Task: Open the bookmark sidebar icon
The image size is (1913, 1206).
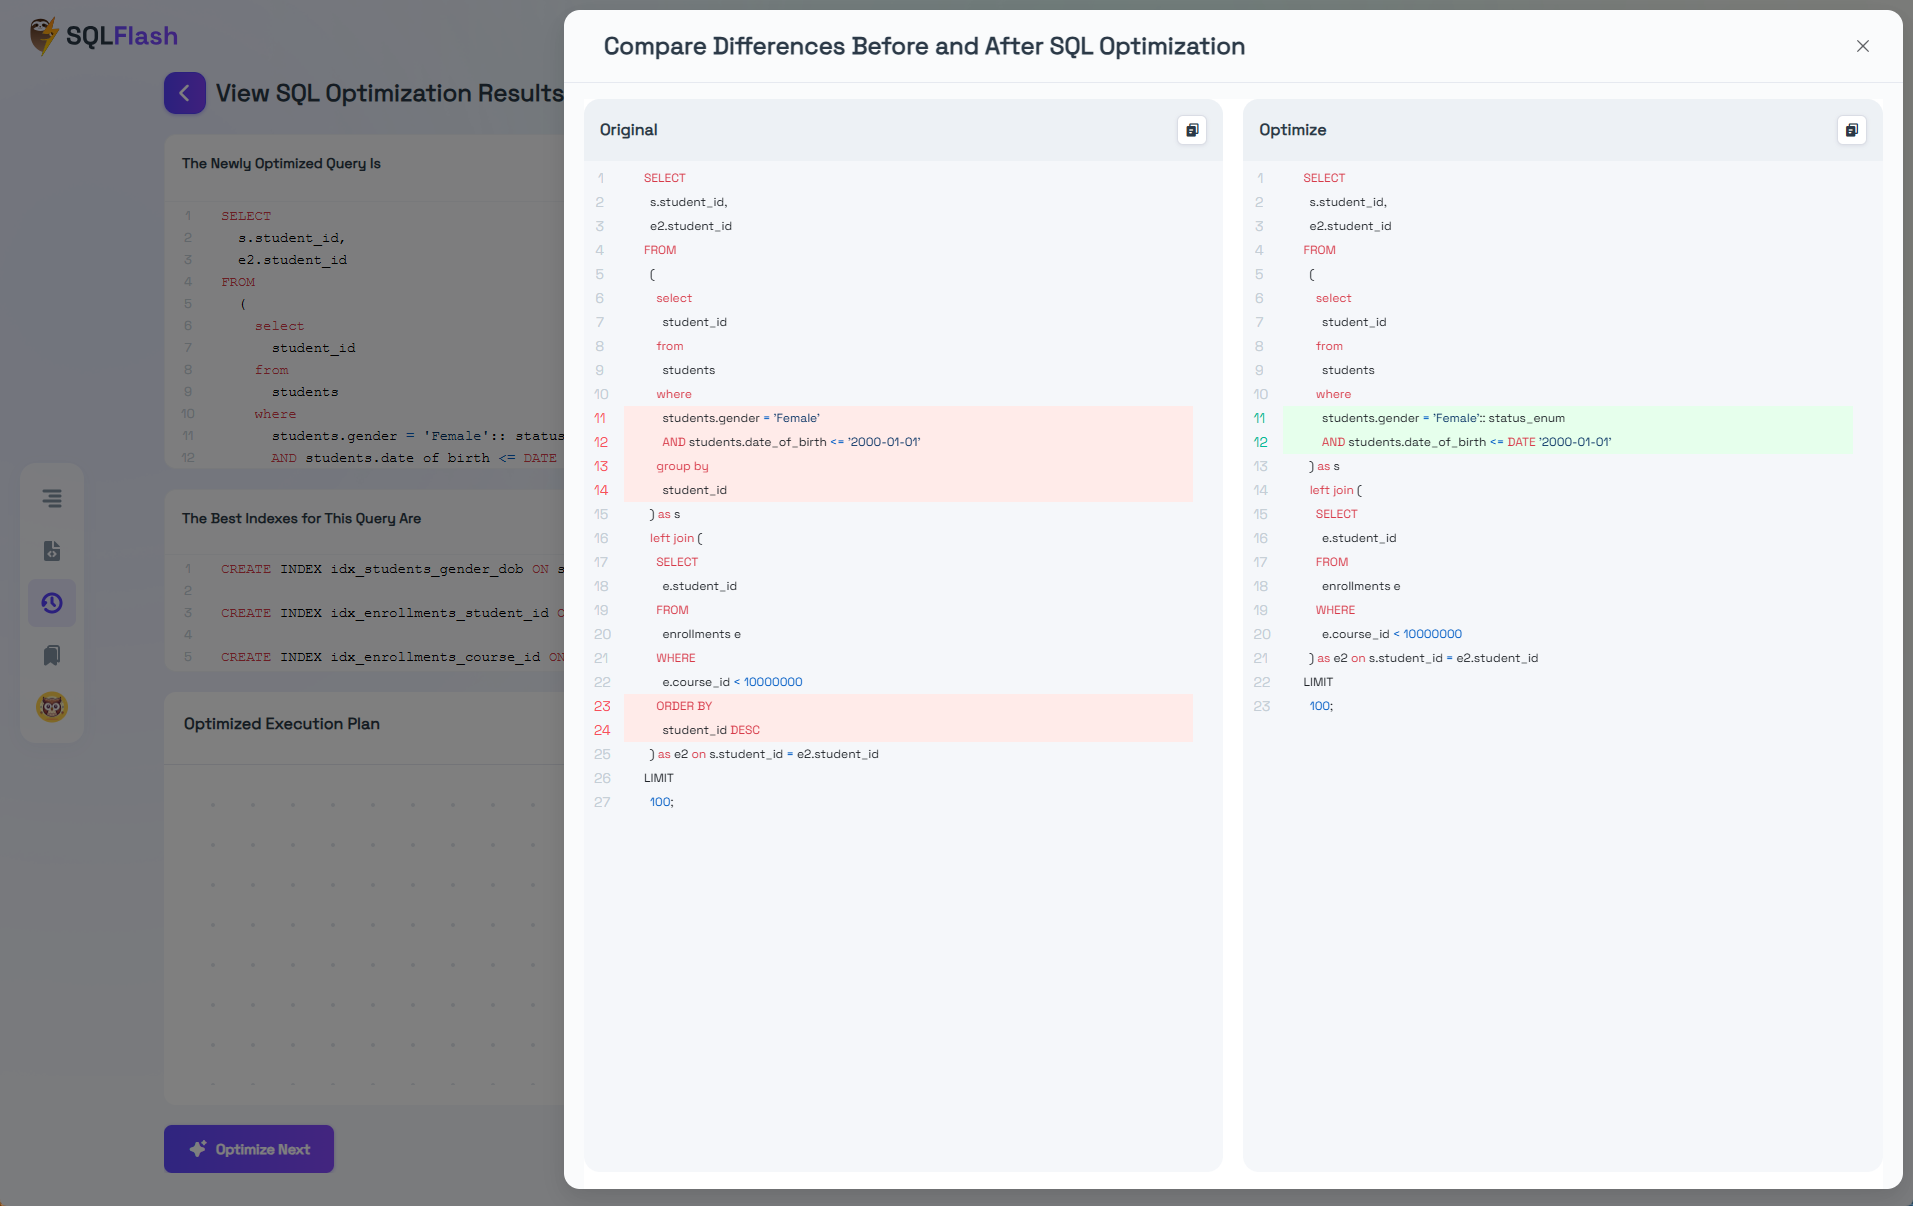Action: pyautogui.click(x=52, y=655)
